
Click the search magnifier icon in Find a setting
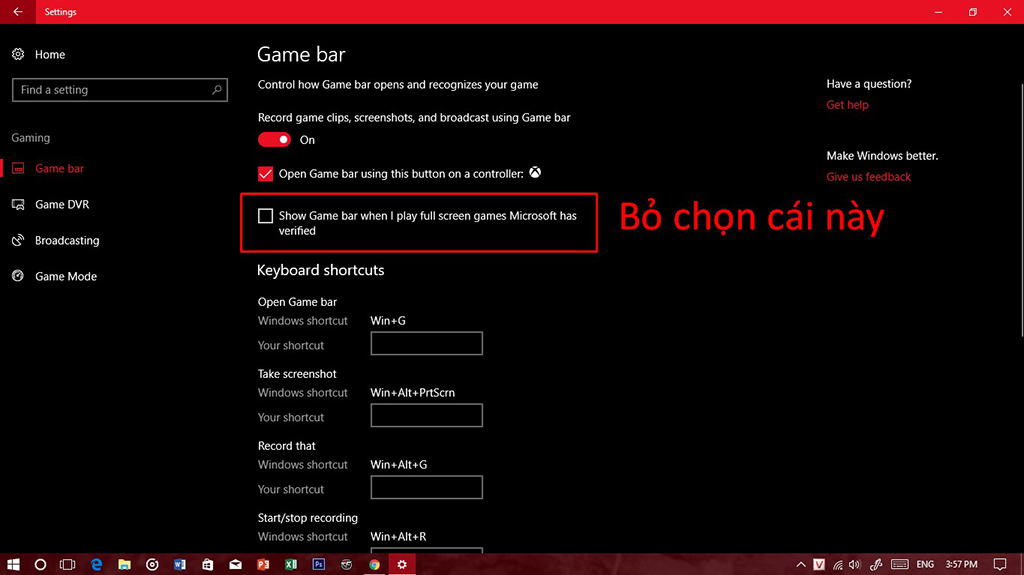[217, 90]
